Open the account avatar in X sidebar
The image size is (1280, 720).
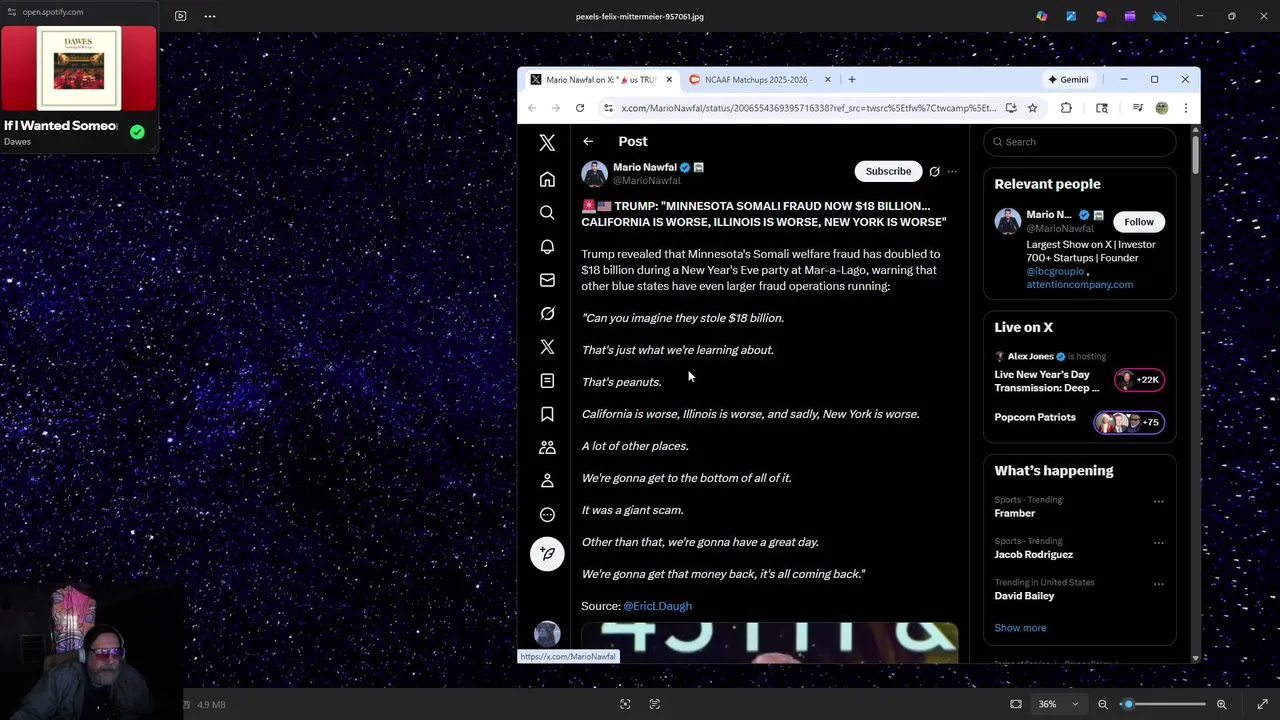click(x=547, y=633)
